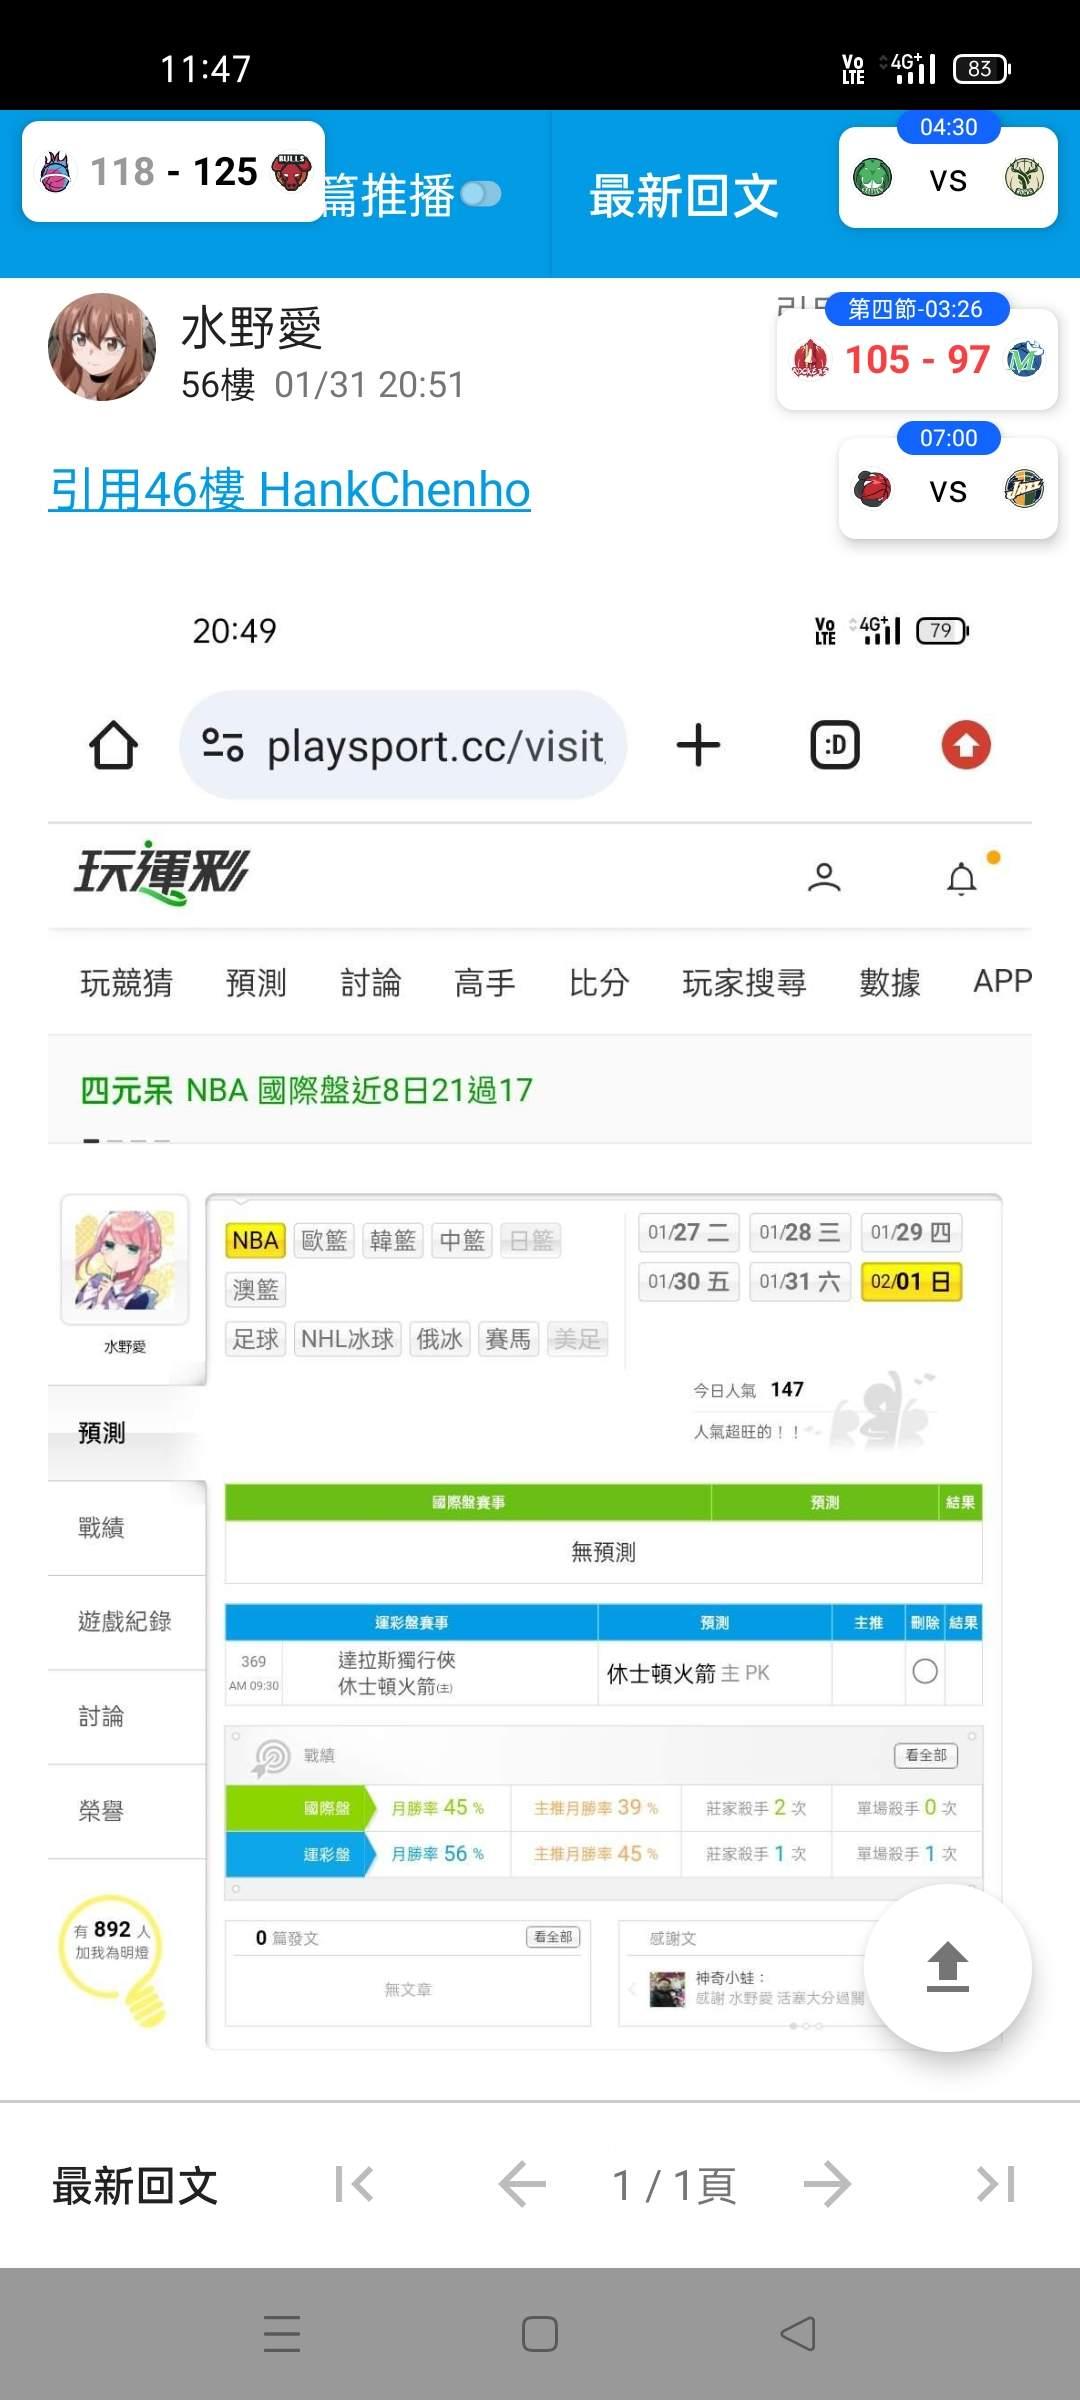Select the 01/31 六 date button

coord(800,1282)
